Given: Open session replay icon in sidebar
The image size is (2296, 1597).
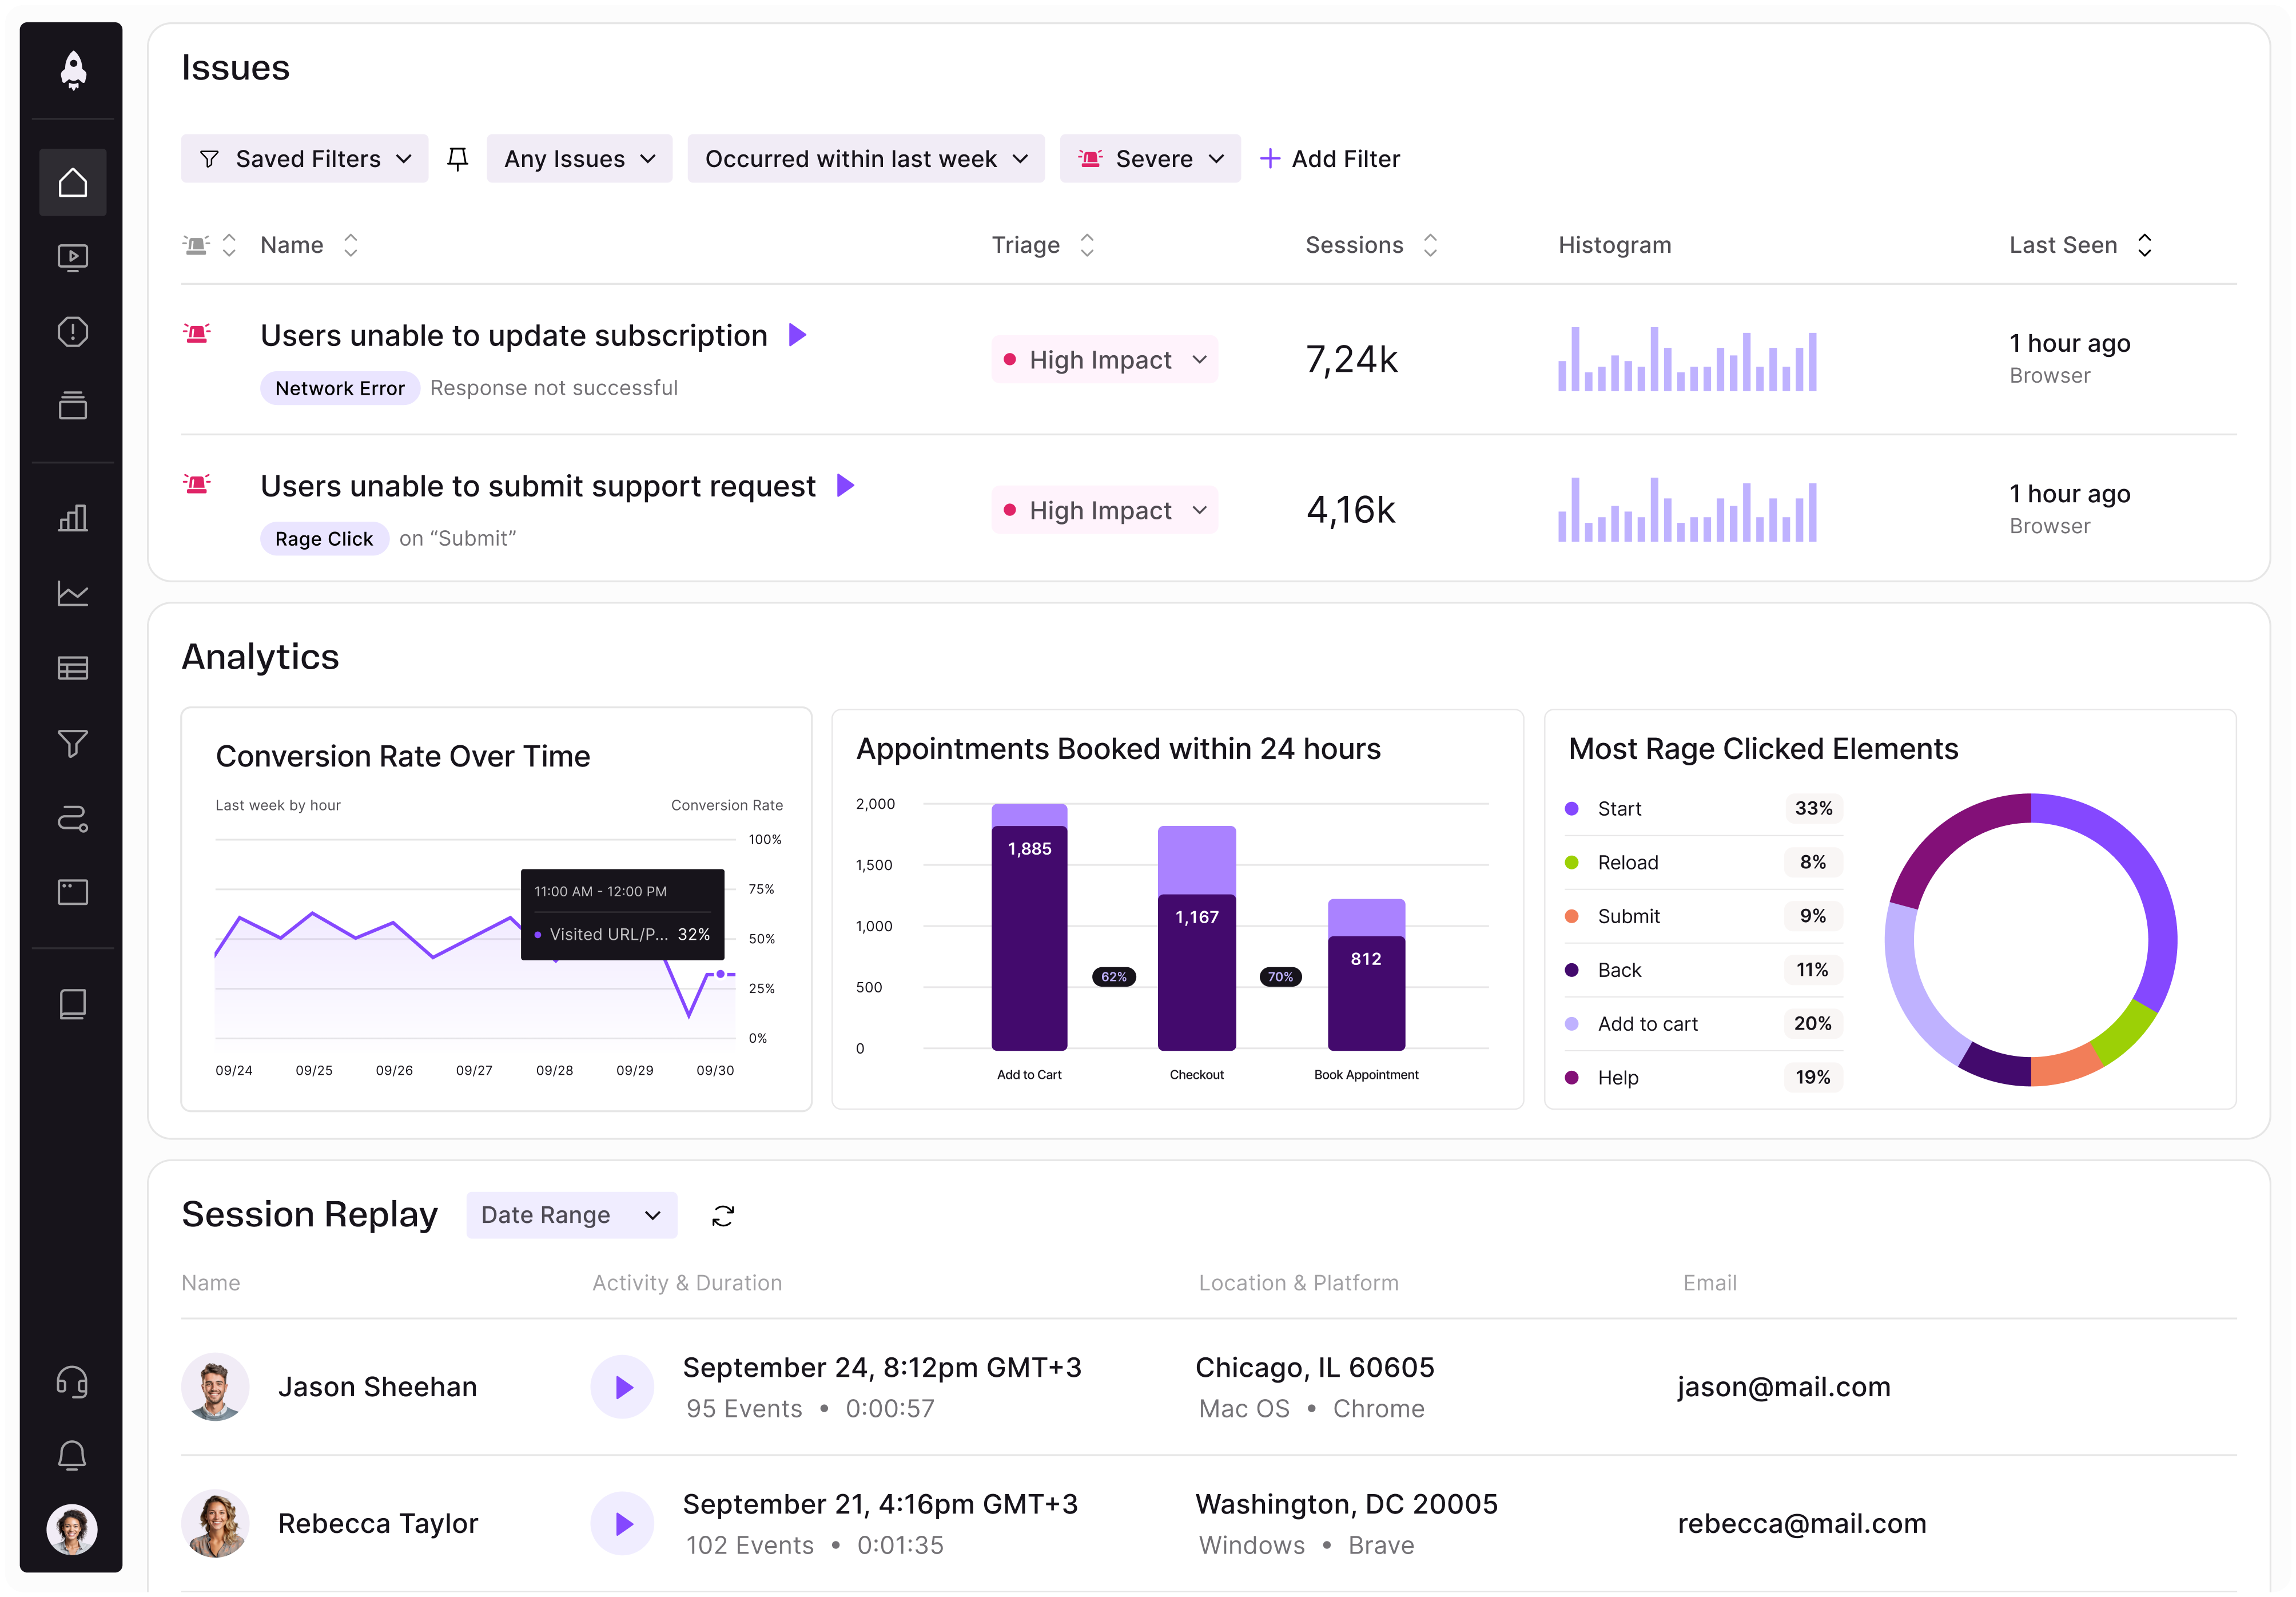Looking at the screenshot, I should 73,258.
